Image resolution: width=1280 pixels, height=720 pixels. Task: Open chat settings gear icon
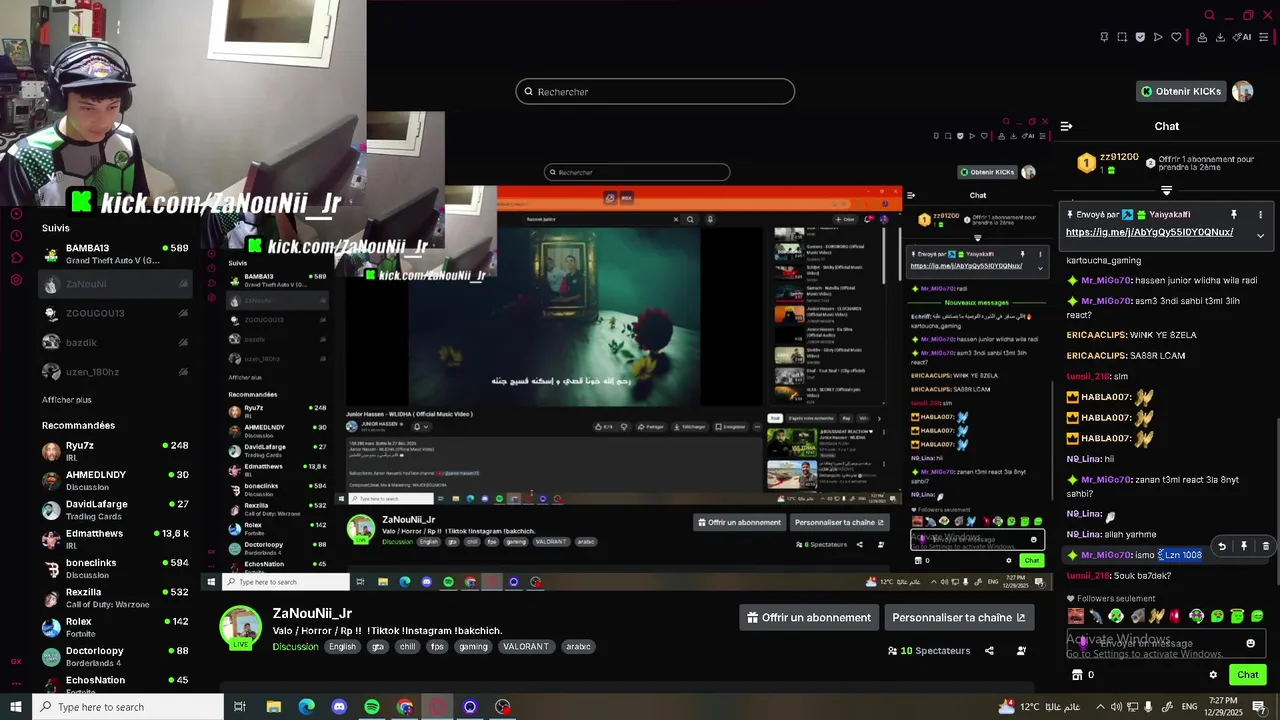(x=1213, y=675)
